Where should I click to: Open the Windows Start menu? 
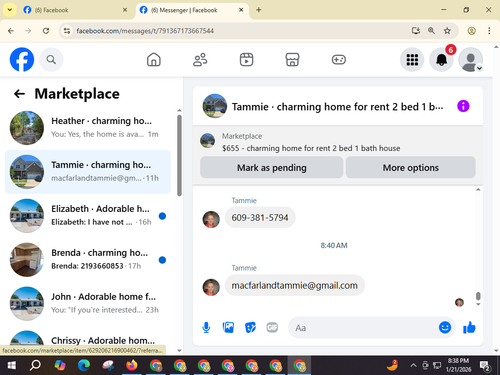(x=12, y=366)
